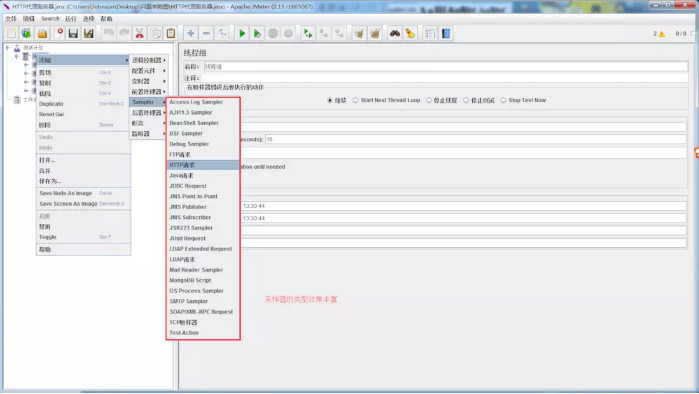The height and width of the screenshot is (394, 699).
Task: Choose Debug Sampler from list
Action: [203, 144]
